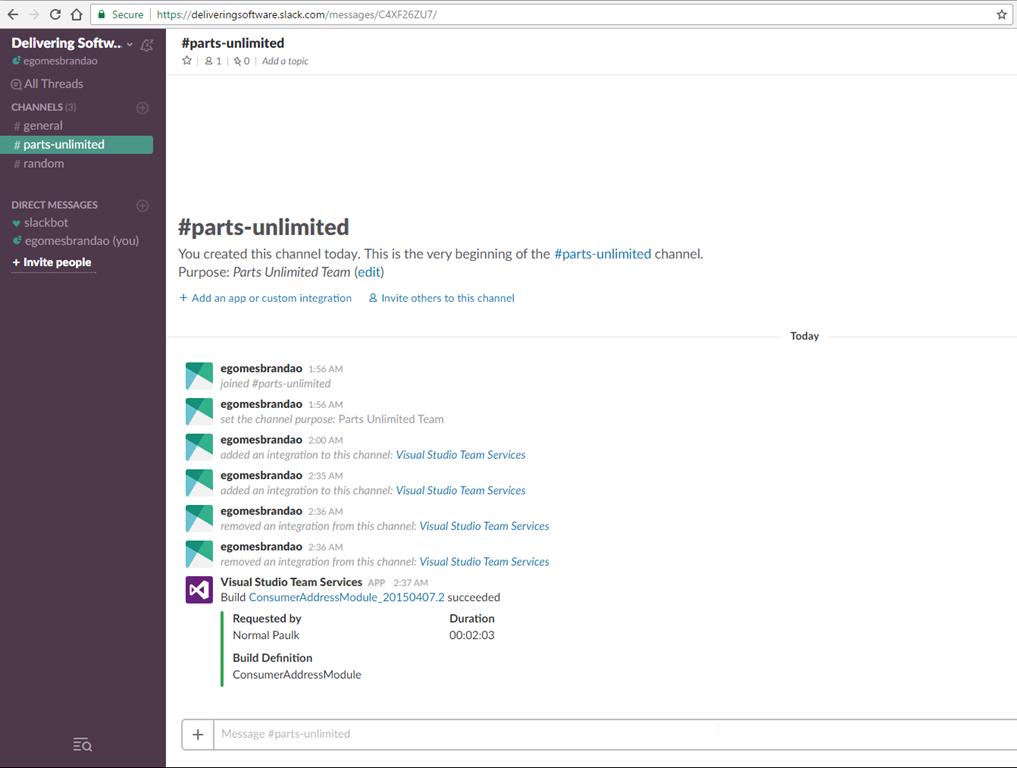This screenshot has height=768, width=1017.
Task: Open notification preferences bell icon
Action: (147, 45)
